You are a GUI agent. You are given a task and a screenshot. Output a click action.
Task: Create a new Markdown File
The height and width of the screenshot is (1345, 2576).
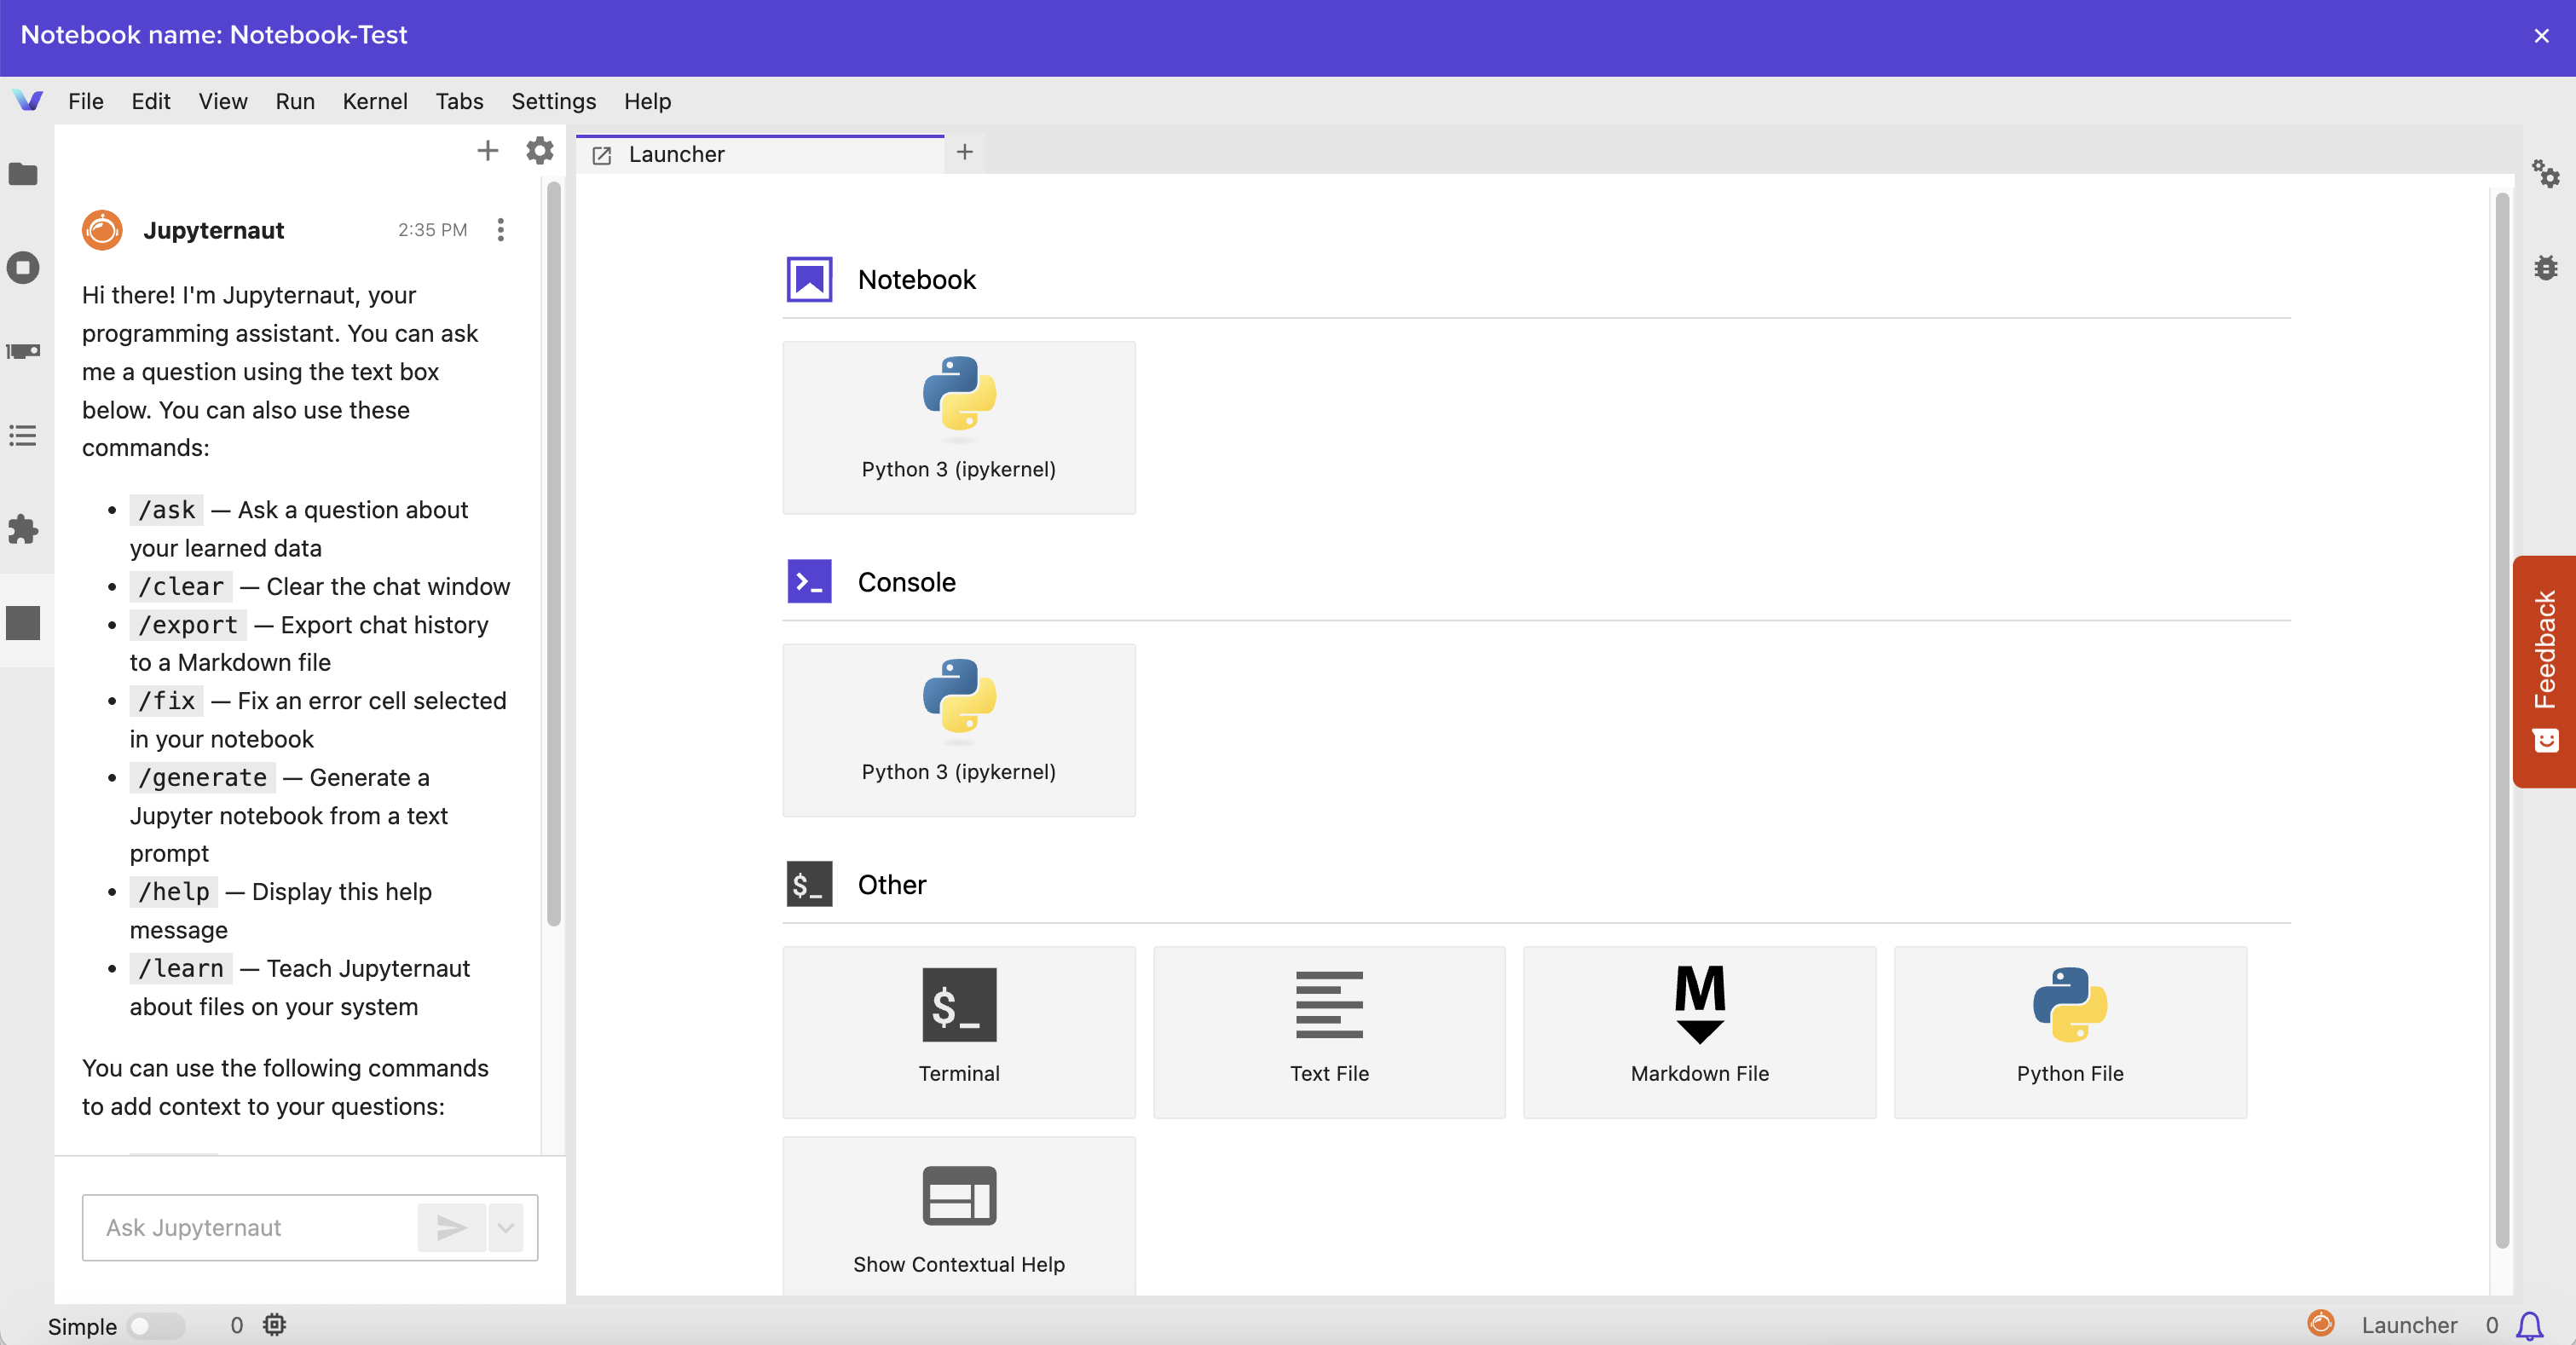1699,1032
